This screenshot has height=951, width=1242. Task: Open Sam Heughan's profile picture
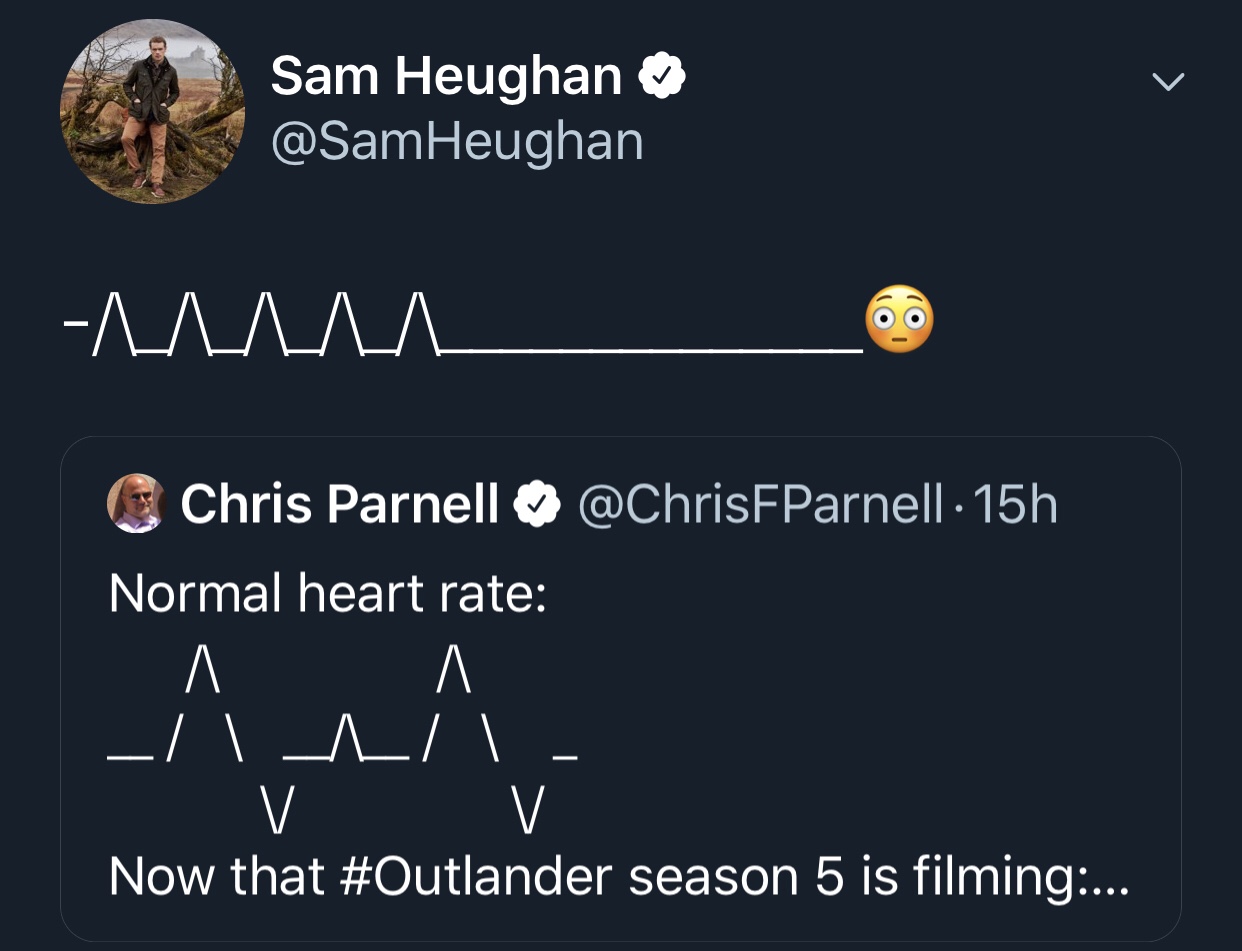point(153,112)
